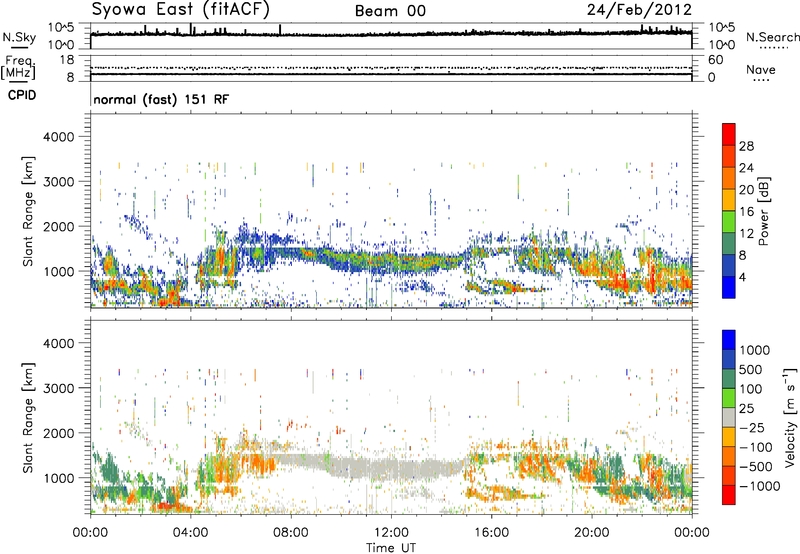The width and height of the screenshot is (800, 554).
Task: Pick the yellow Velocity segment -25 to -100
Action: tap(729, 437)
